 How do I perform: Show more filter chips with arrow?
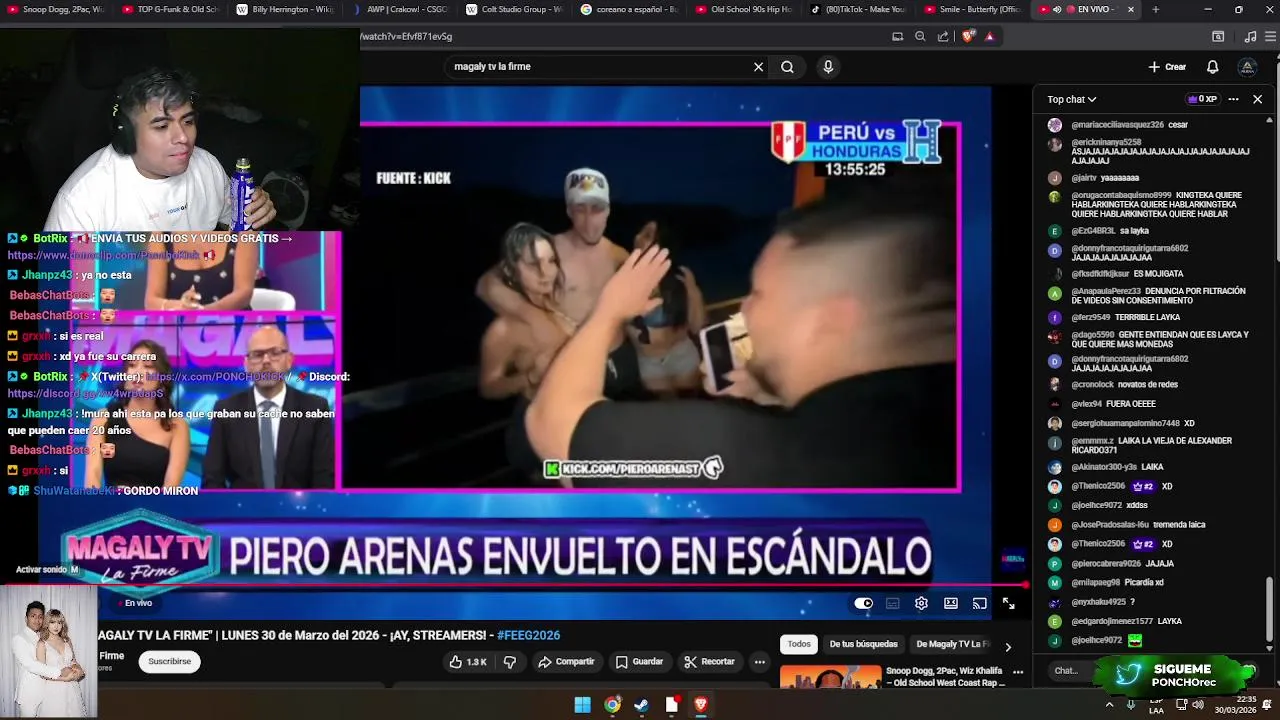1008,646
